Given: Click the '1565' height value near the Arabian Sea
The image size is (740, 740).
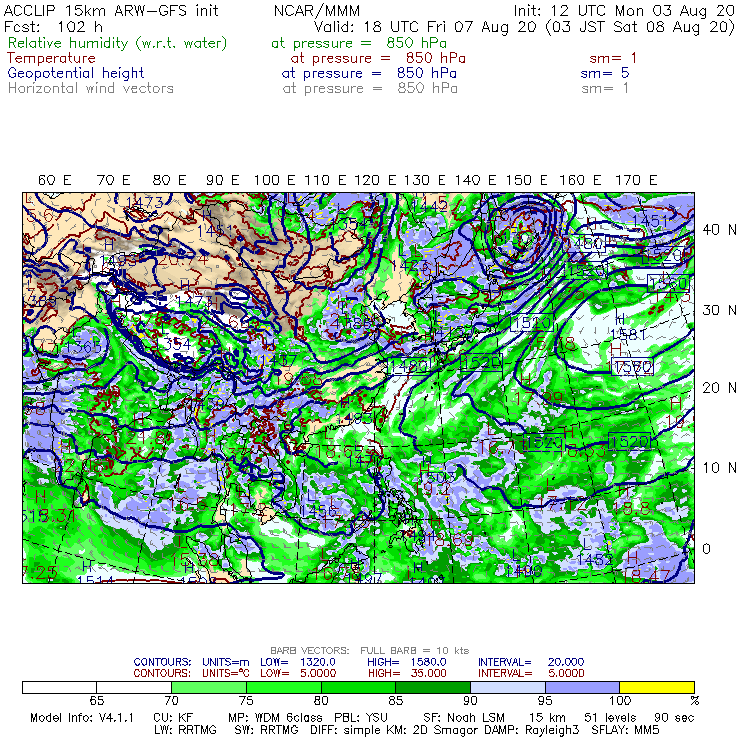Looking at the screenshot, I should click(83, 347).
